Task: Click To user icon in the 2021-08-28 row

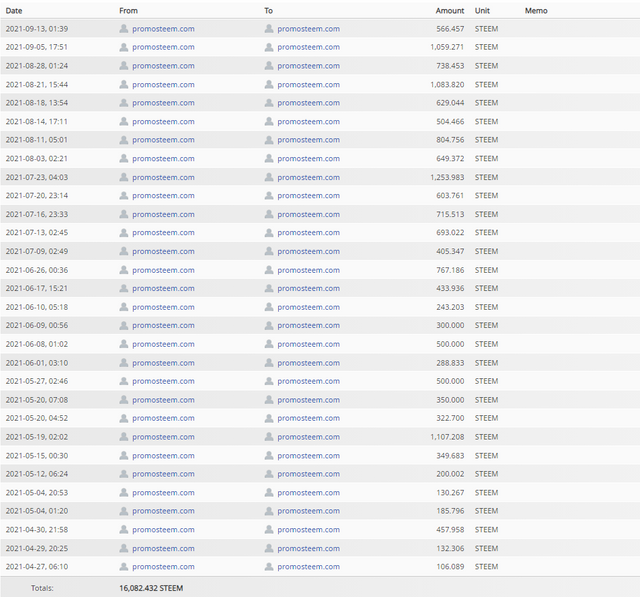Action: point(269,66)
